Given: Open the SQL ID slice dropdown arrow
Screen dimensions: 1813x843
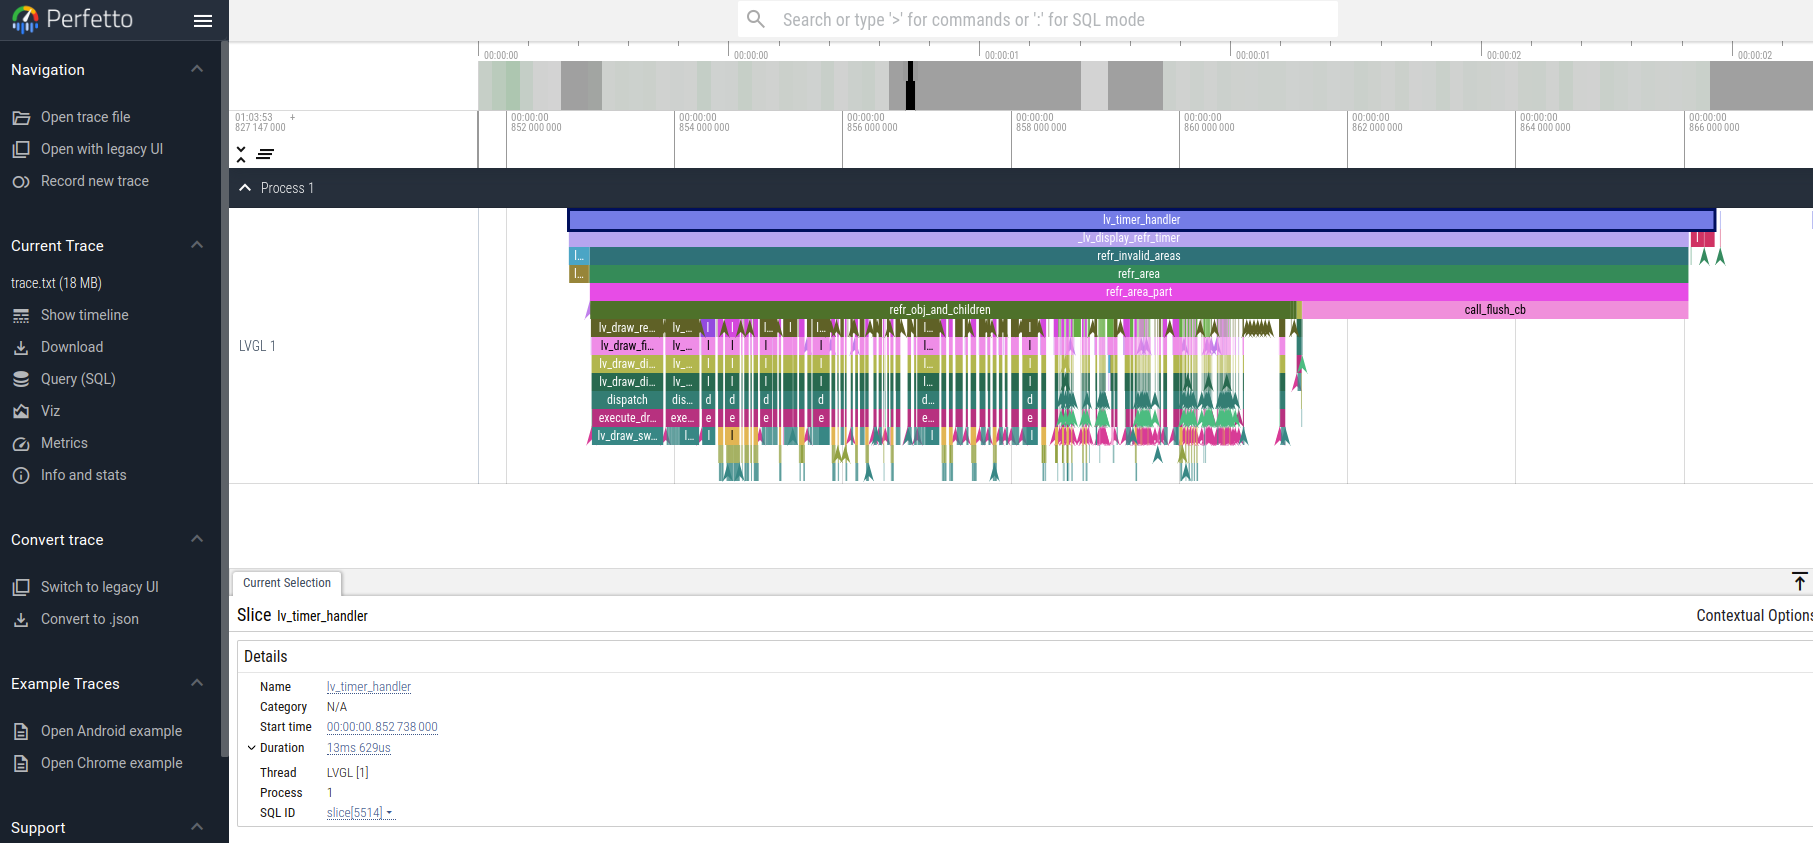Looking at the screenshot, I should tap(389, 813).
